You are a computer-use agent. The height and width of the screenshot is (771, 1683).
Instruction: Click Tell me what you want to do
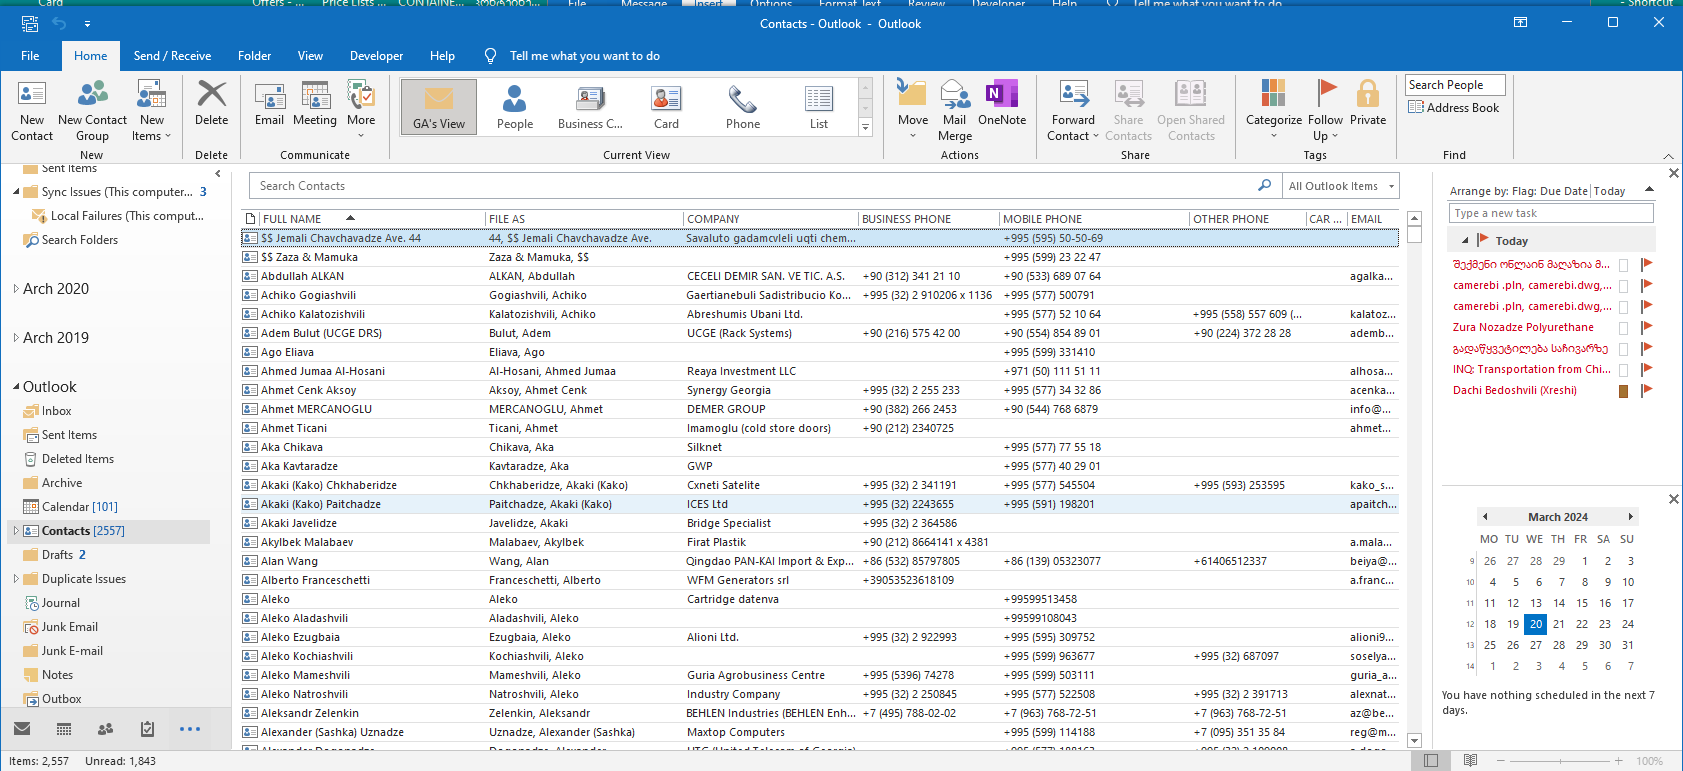[x=584, y=56]
